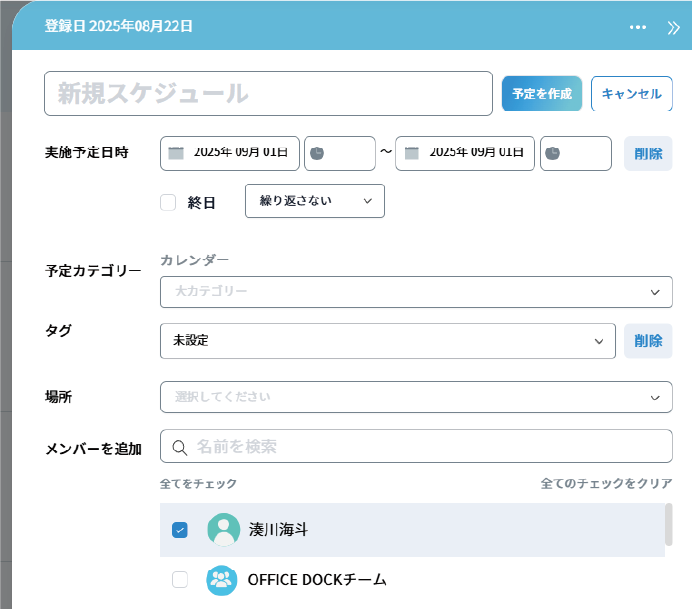
Task: Collapse panel with double chevron icon
Action: coord(673,27)
